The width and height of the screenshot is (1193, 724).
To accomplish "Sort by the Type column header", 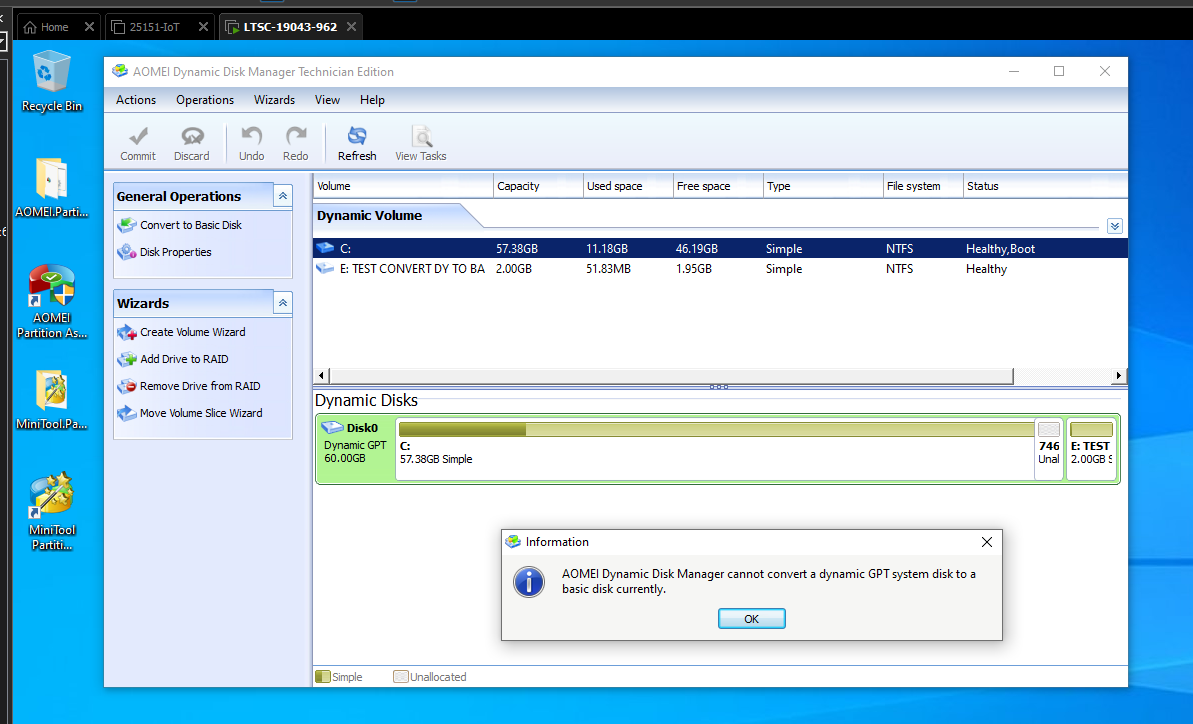I will [x=822, y=186].
